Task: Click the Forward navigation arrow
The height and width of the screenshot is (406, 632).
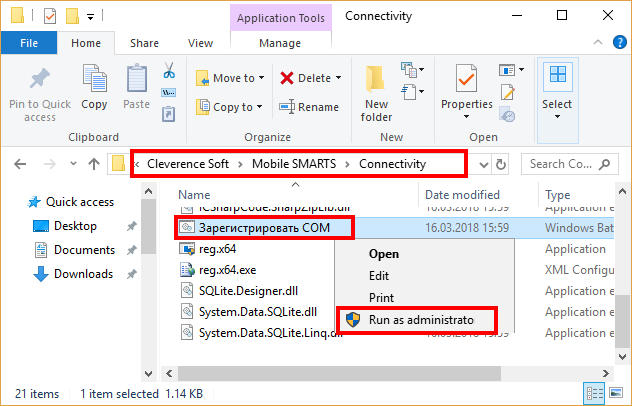Action: coord(50,164)
